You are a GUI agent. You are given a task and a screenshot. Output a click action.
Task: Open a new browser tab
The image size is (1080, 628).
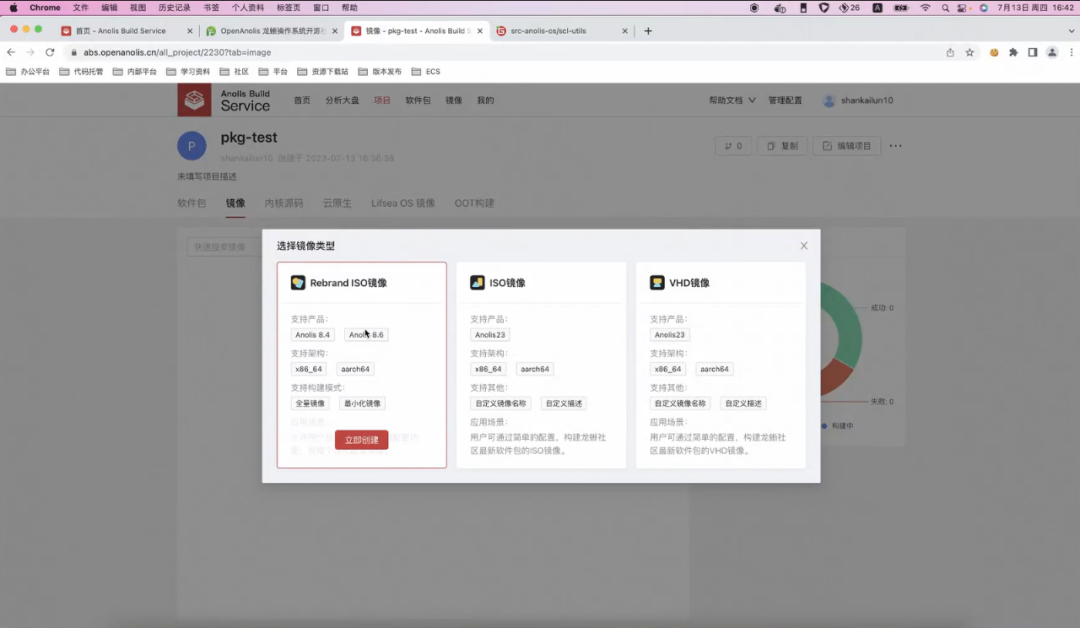click(648, 31)
